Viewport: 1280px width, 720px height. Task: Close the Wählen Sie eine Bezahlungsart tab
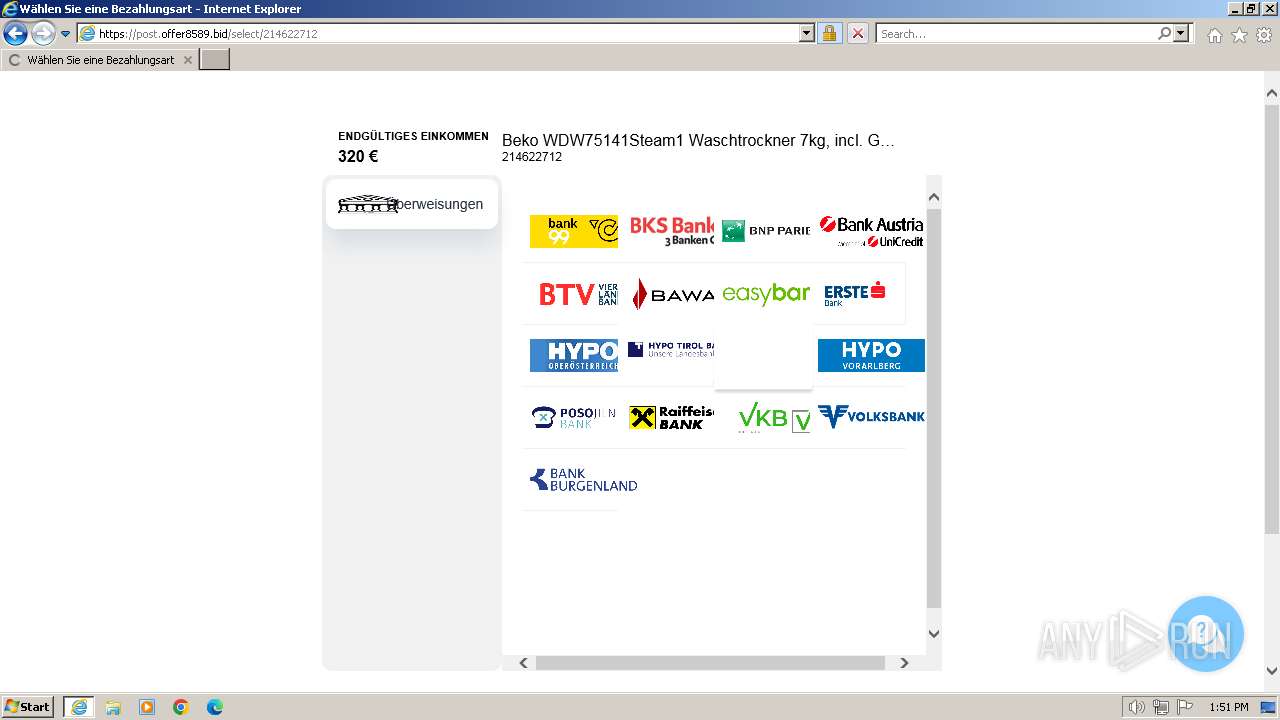click(187, 60)
